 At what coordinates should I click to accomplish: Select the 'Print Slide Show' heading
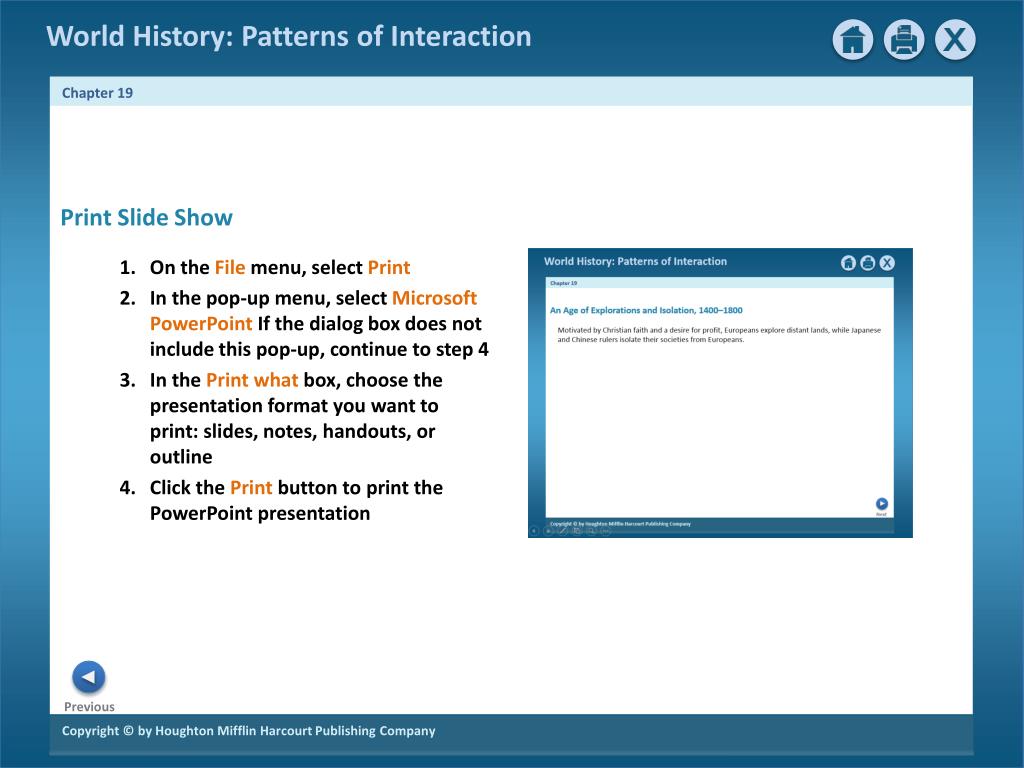pyautogui.click(x=146, y=217)
